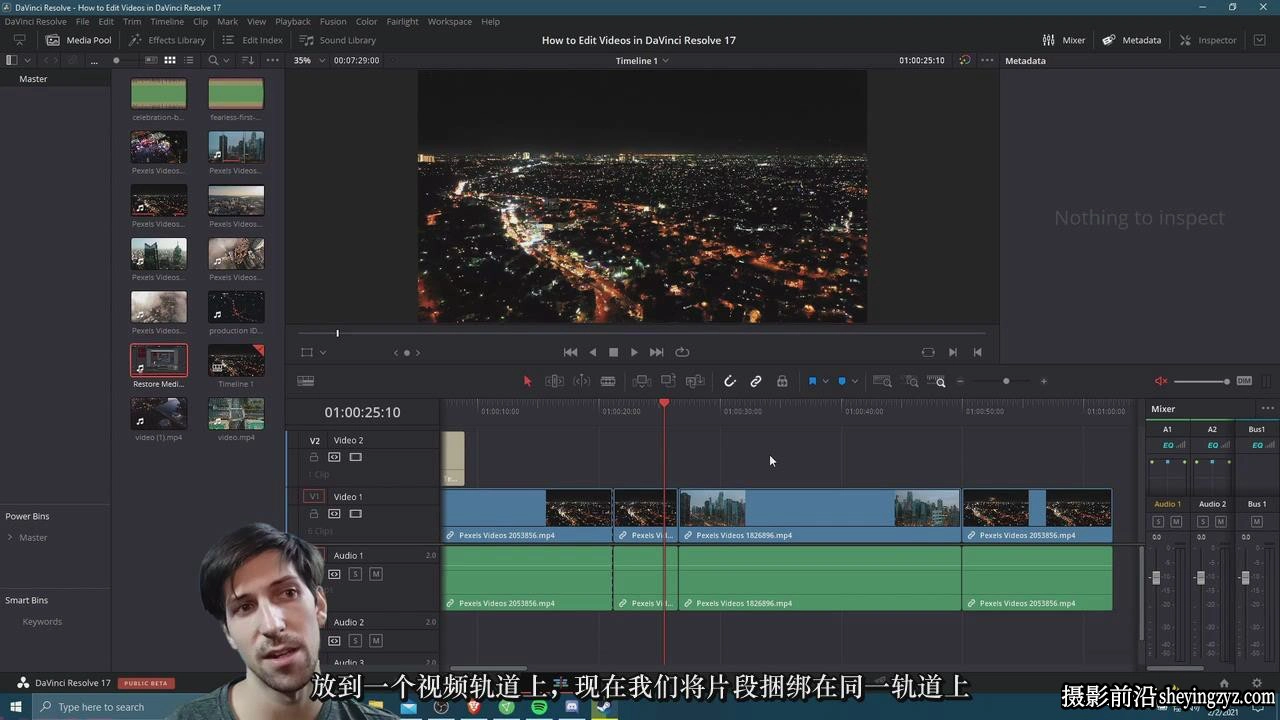The image size is (1280, 720).
Task: Open Timeline View Options icon
Action: coord(306,381)
